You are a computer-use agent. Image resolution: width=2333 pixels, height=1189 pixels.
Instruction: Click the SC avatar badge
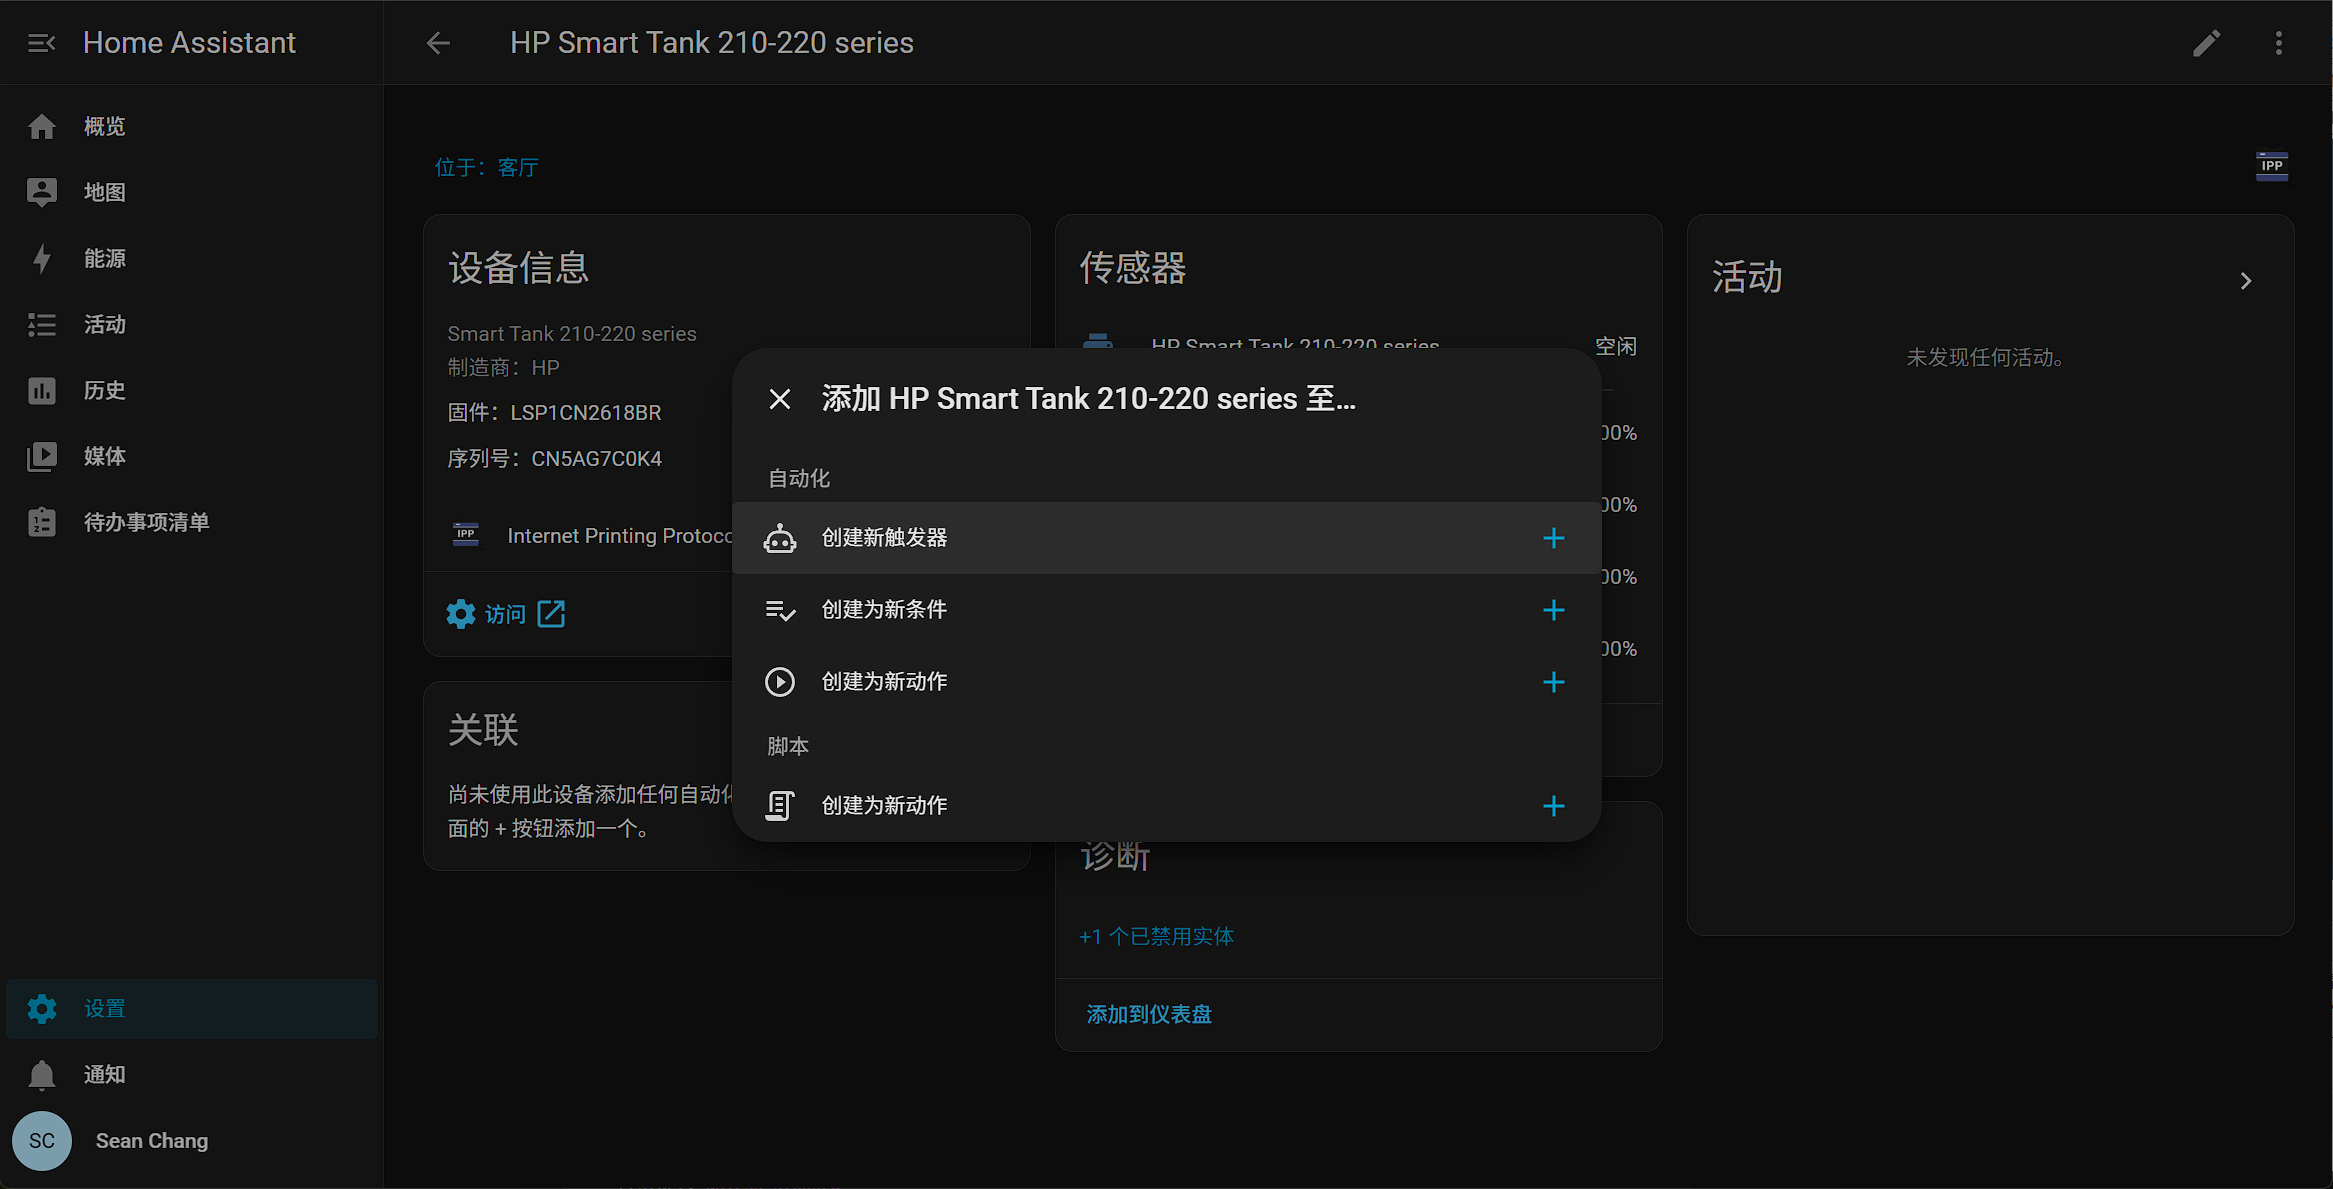(42, 1141)
